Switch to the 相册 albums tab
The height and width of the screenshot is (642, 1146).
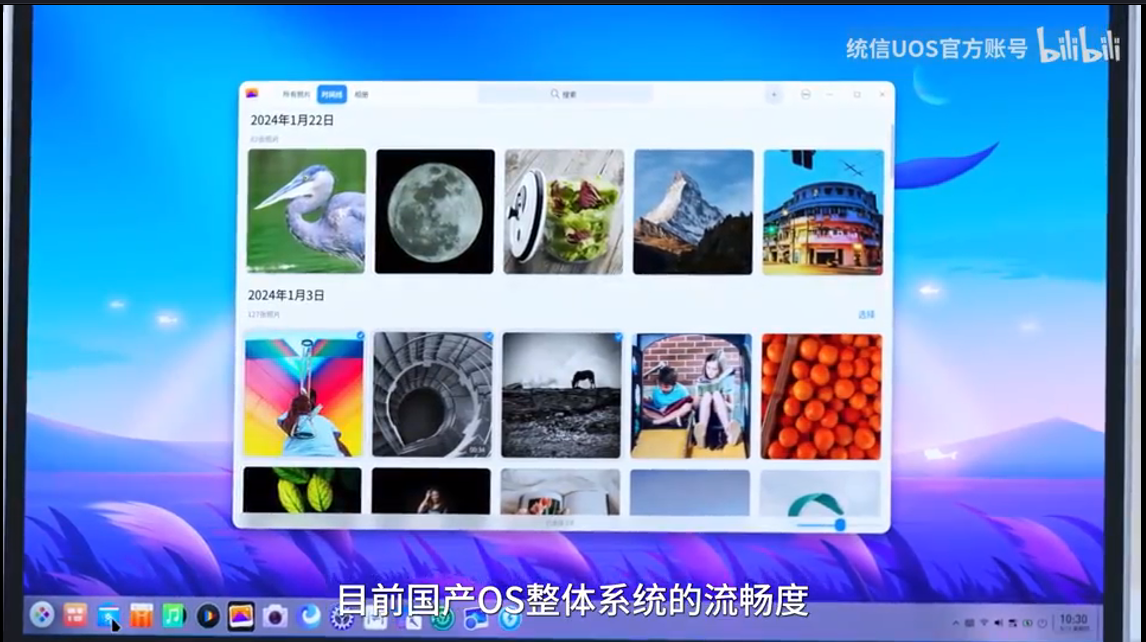coord(362,94)
